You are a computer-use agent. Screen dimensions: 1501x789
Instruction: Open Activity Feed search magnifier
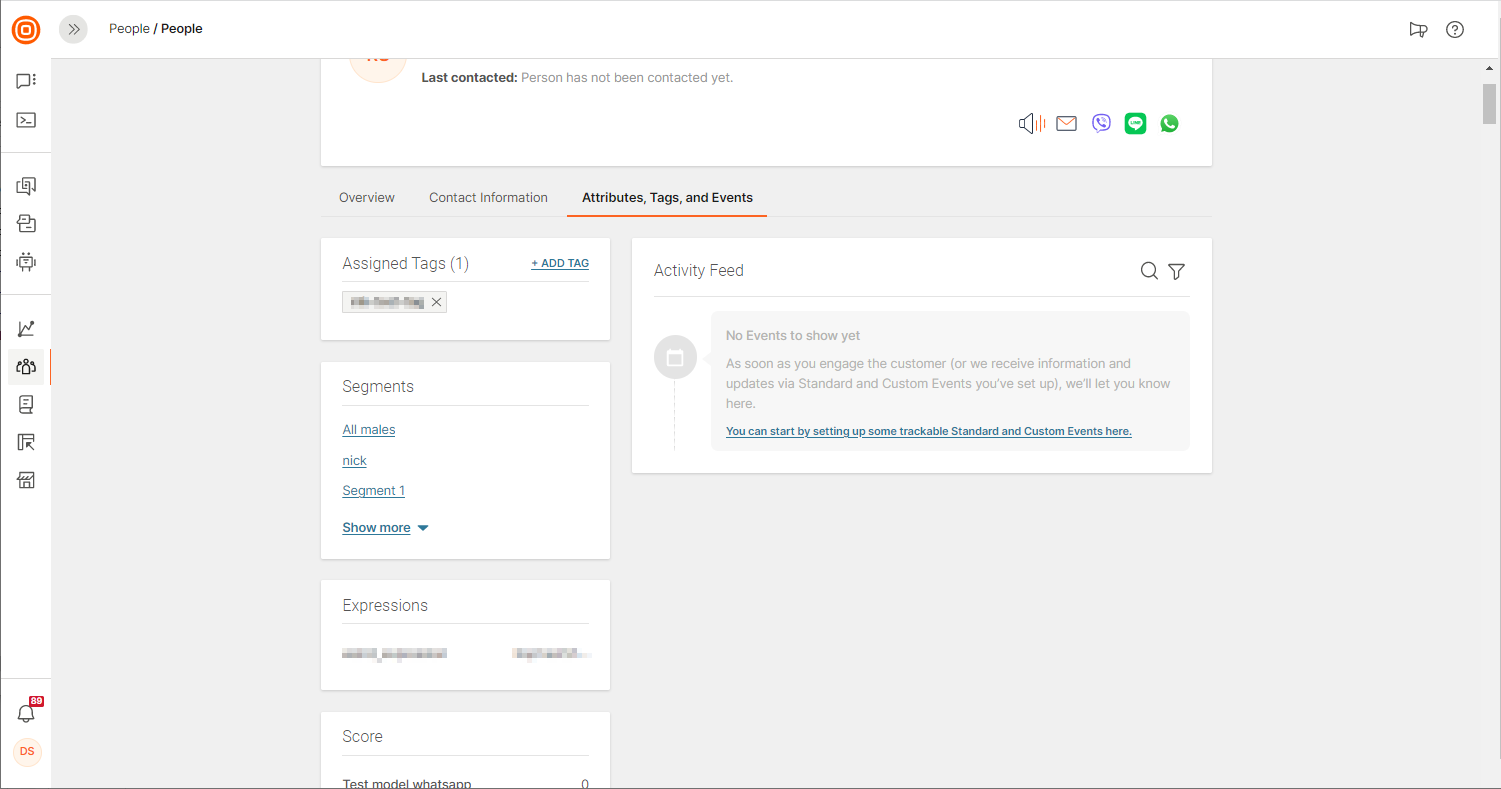tap(1149, 271)
